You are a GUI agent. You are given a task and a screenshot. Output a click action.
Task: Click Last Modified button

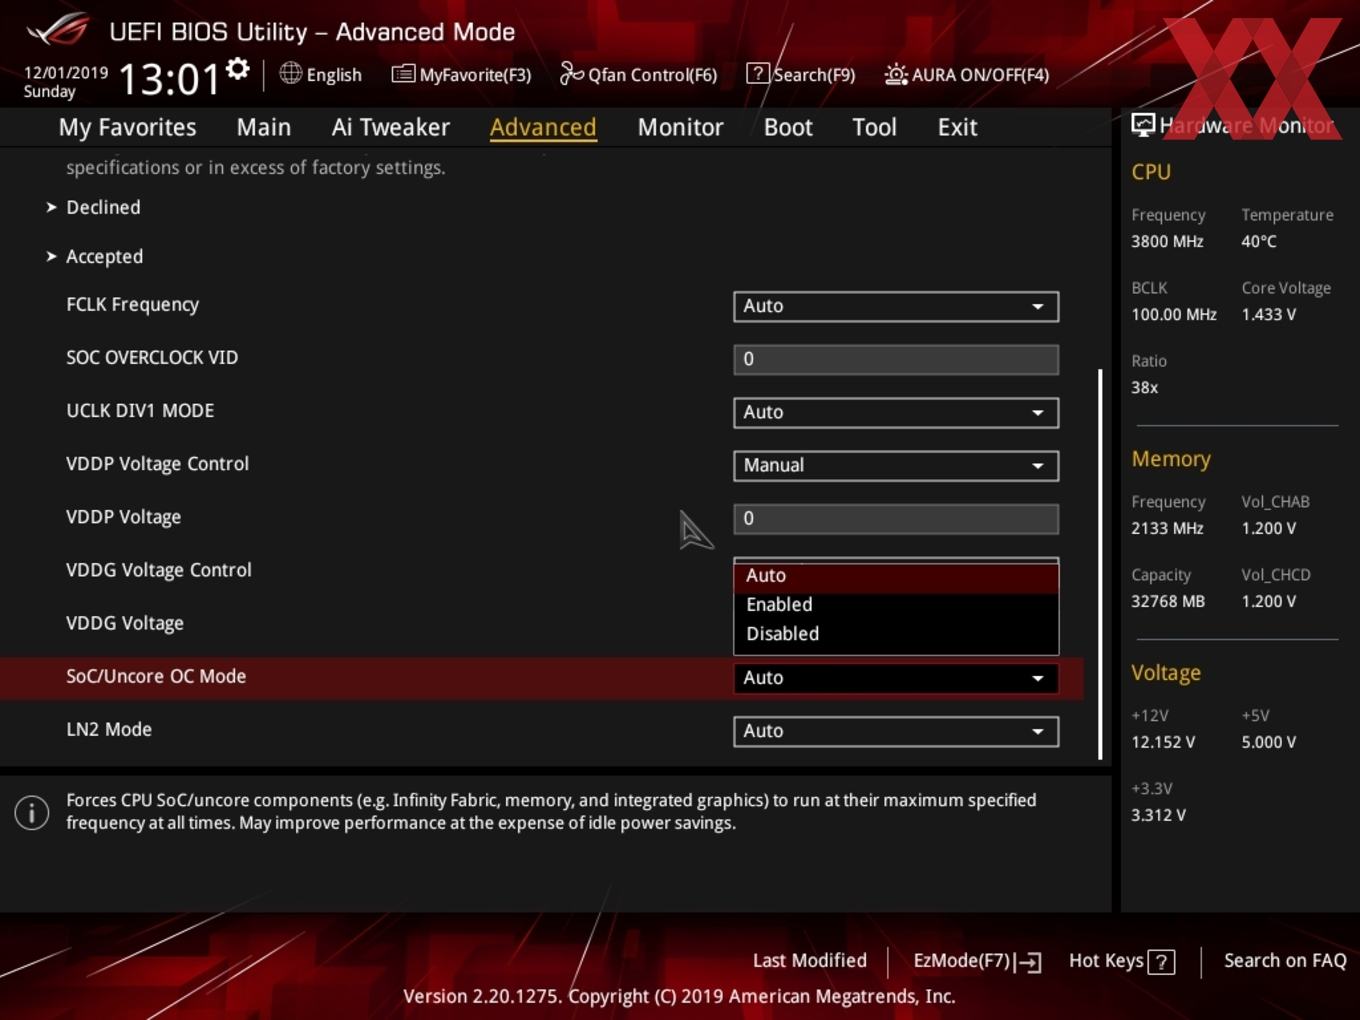pos(810,961)
